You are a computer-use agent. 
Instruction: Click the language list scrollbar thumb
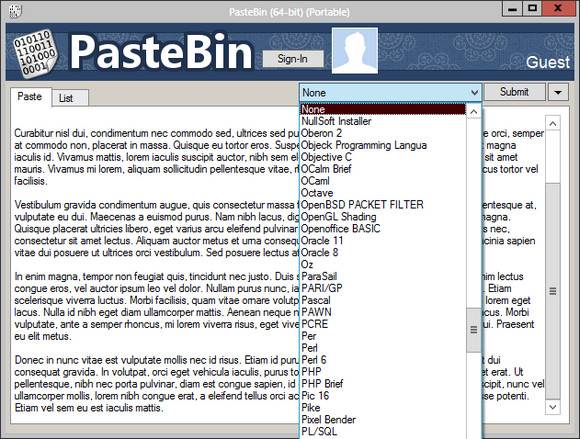474,330
